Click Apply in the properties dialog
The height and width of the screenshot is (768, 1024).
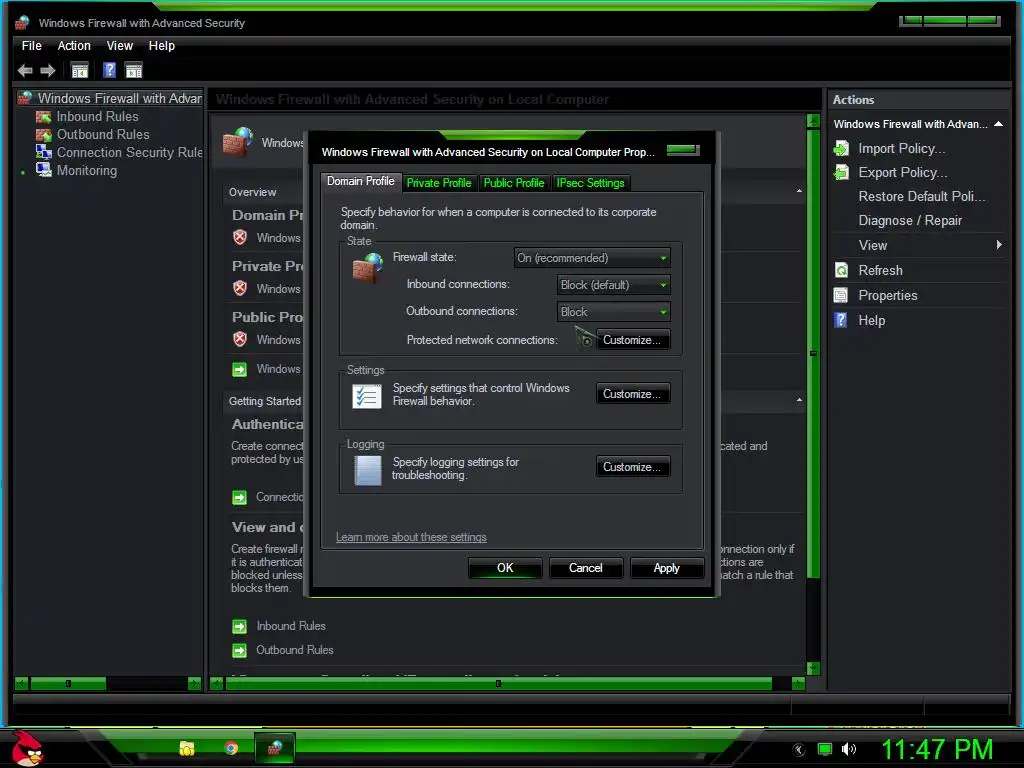pos(667,568)
